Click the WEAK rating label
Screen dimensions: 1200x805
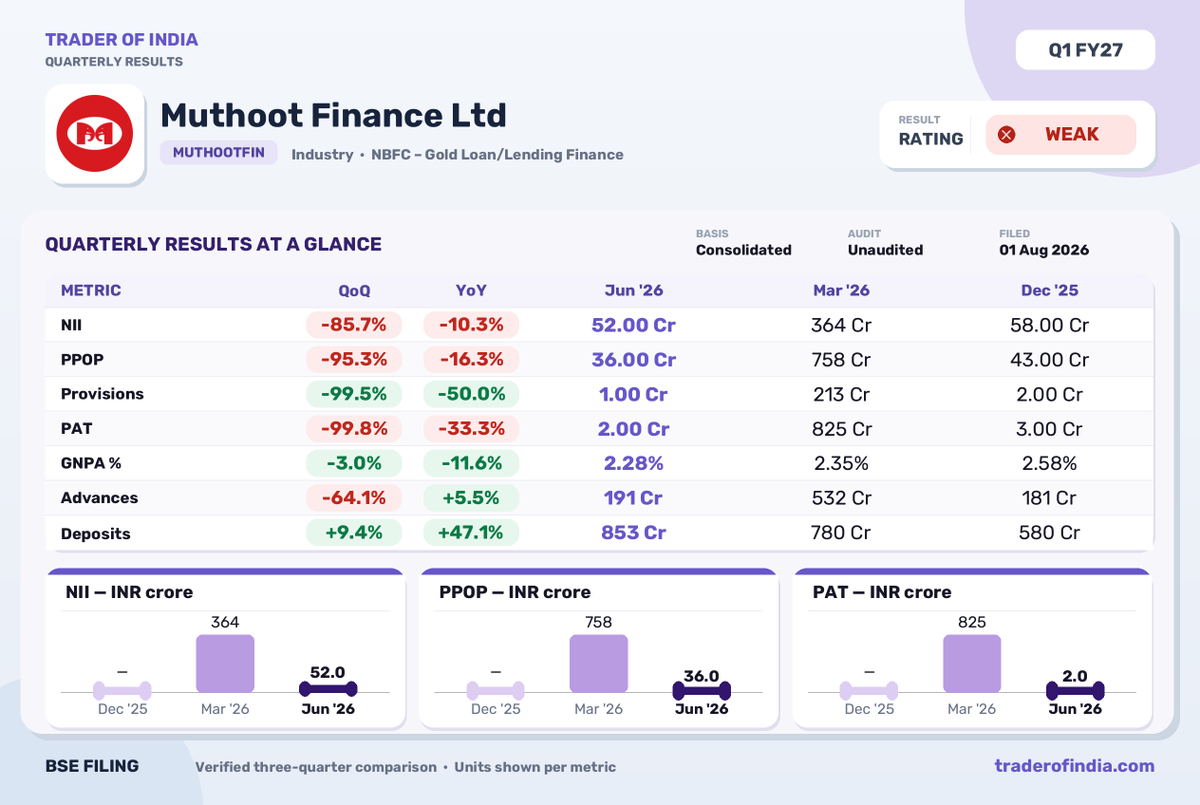pyautogui.click(x=1072, y=135)
